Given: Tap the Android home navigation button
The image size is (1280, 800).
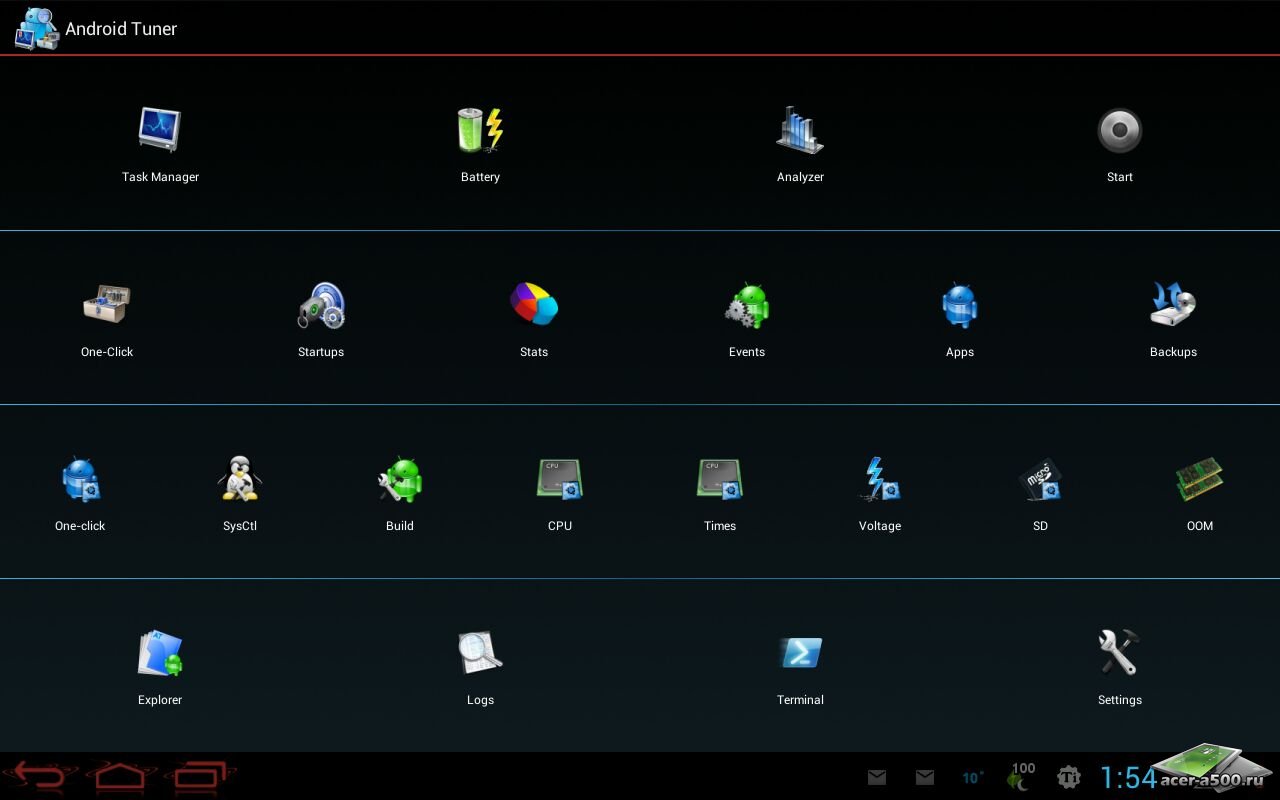Looking at the screenshot, I should pos(121,776).
